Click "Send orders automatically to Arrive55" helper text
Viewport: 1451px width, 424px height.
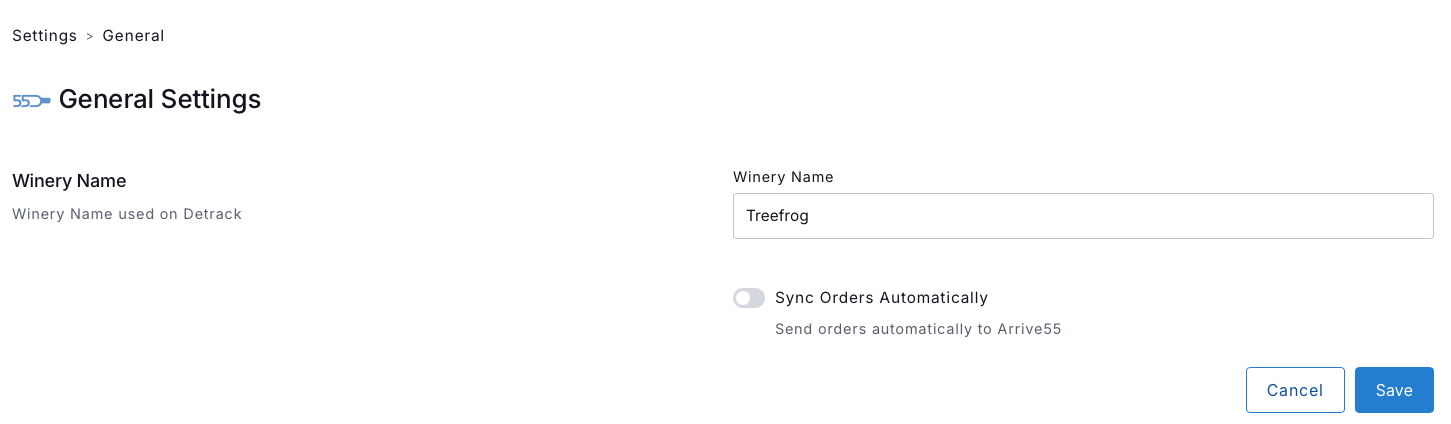[x=917, y=329]
